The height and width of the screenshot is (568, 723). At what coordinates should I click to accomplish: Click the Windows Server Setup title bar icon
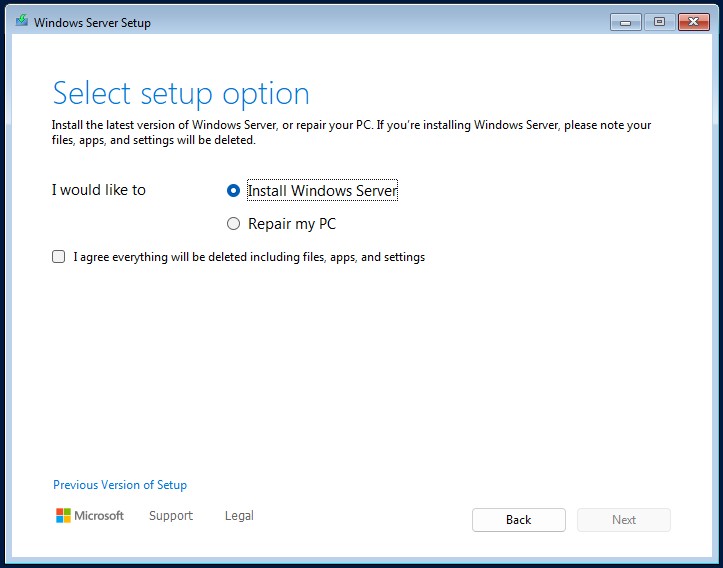click(x=21, y=21)
